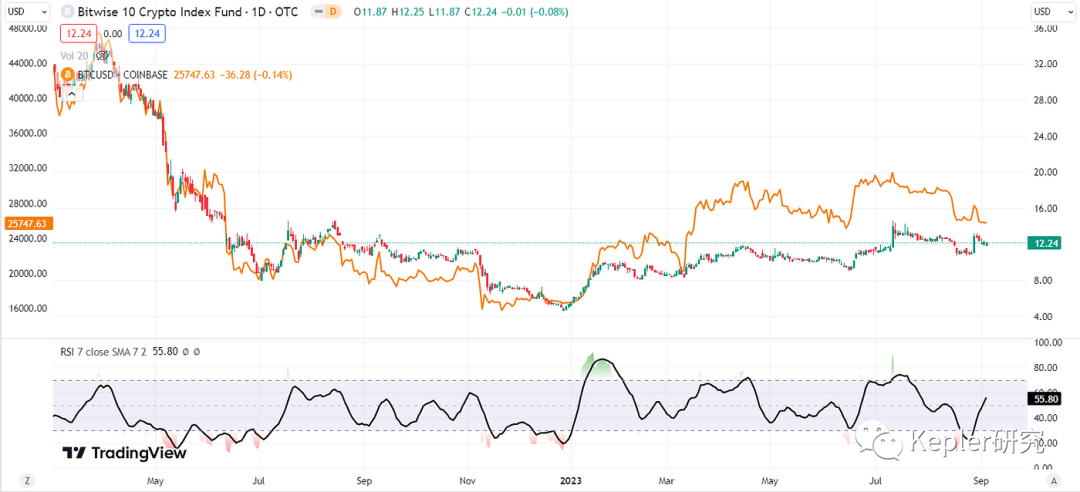This screenshot has width=1080, height=492.
Task: Click the Z timezone button below the left axis
Action: [x=26, y=480]
